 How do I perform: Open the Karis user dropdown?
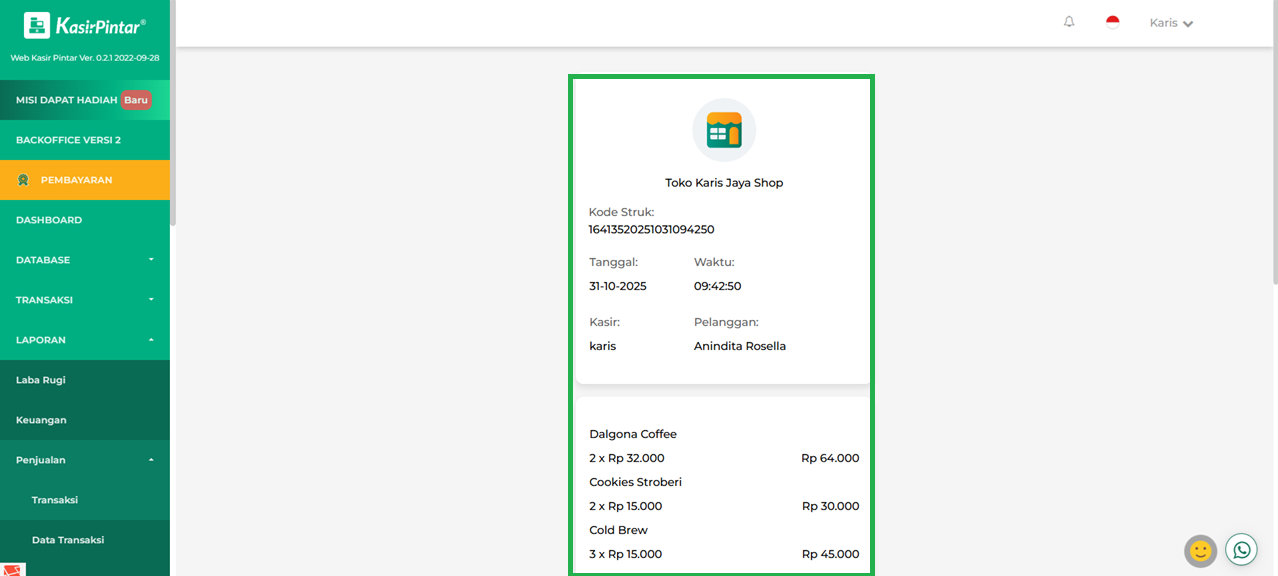point(1171,23)
